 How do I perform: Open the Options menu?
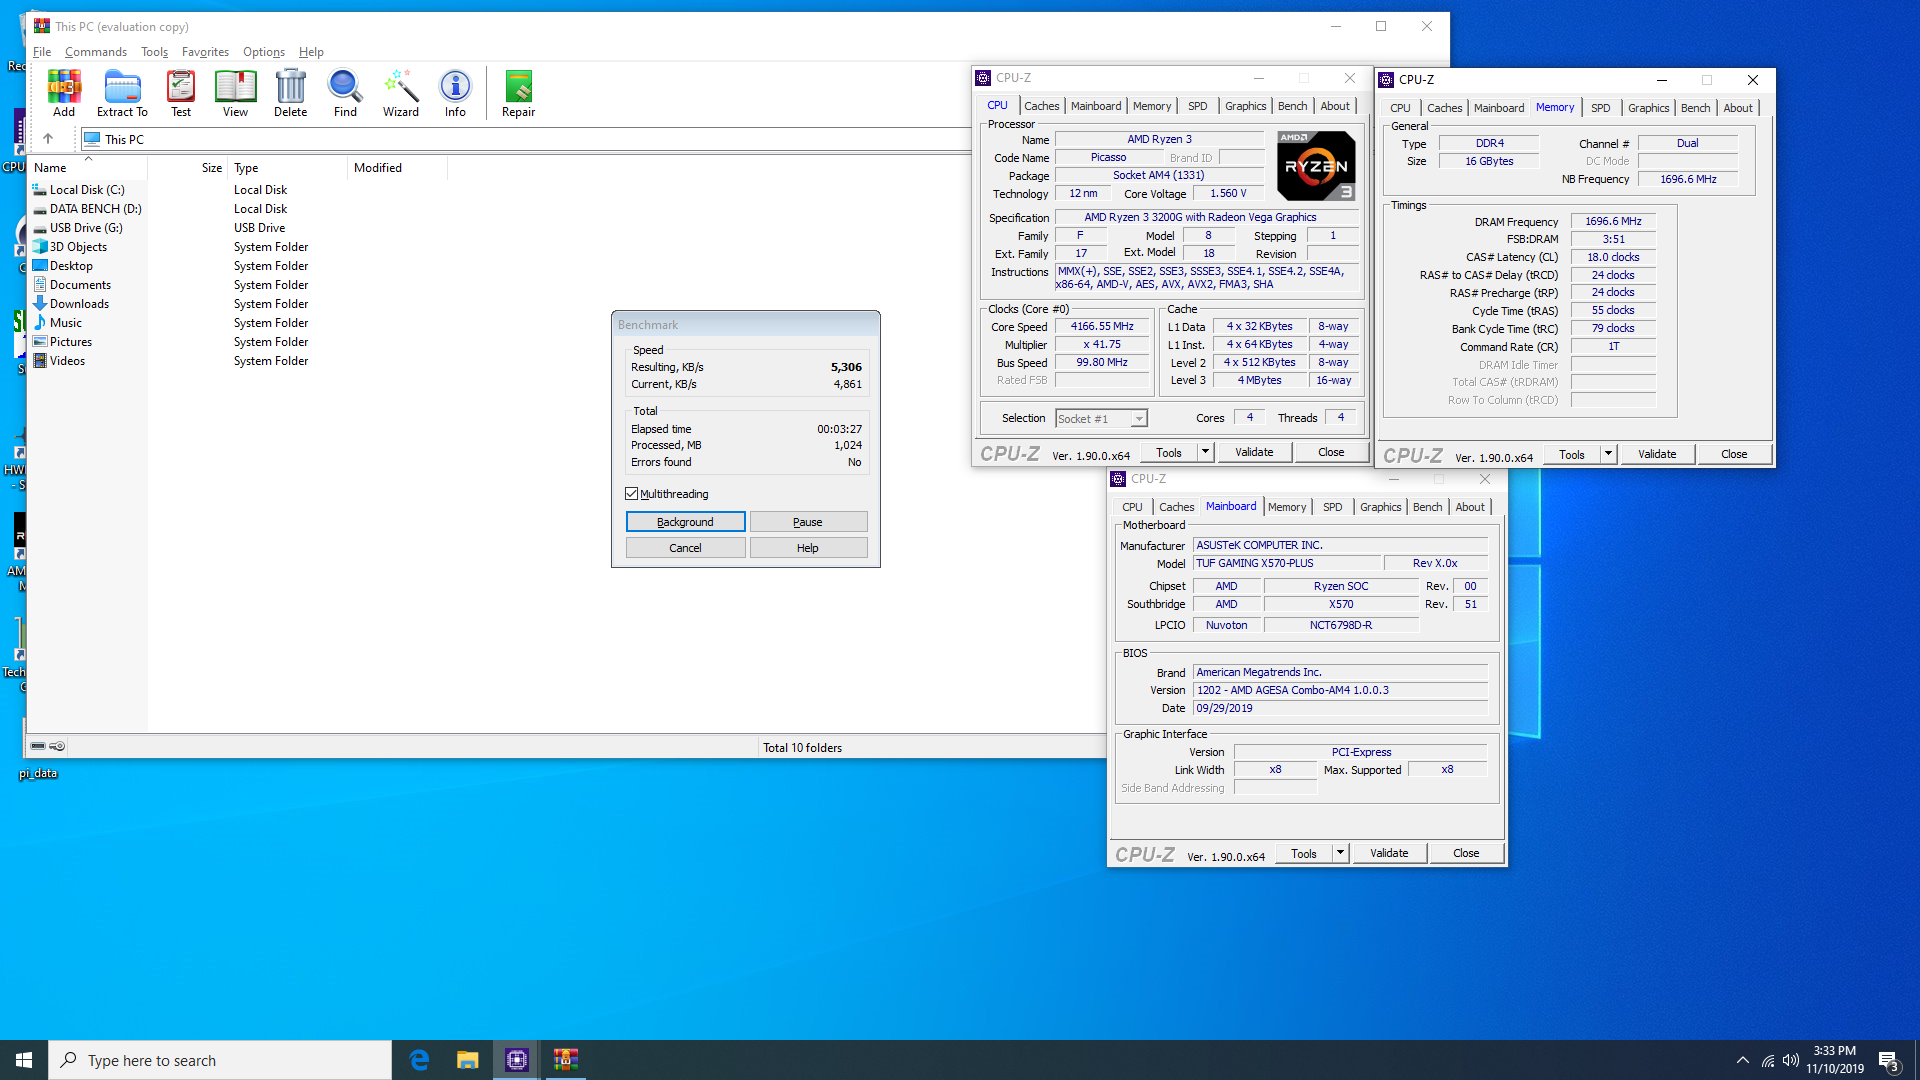pos(264,52)
